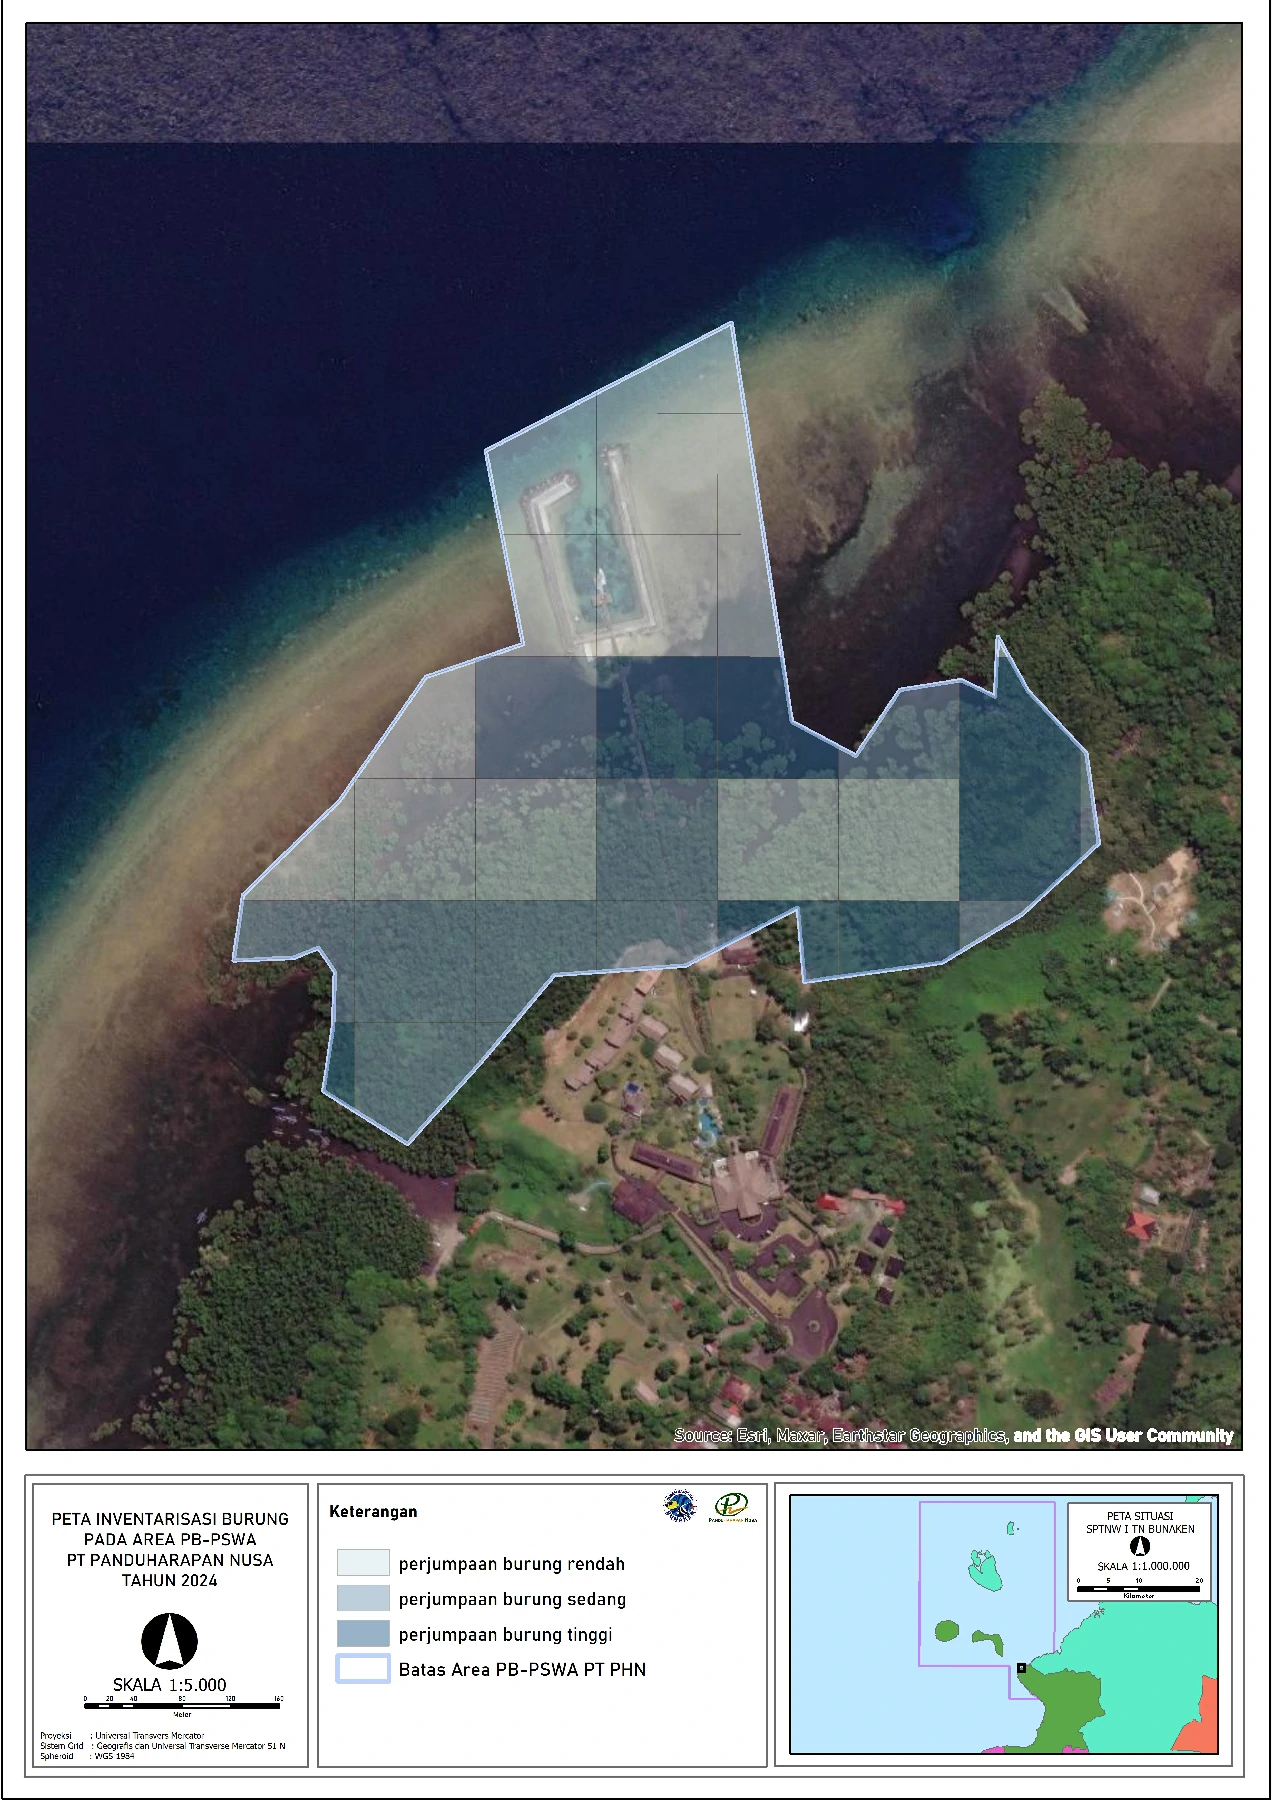The height and width of the screenshot is (1800, 1273).
Task: Click the blue circular Bunaken park logo
Action: tap(680, 1507)
